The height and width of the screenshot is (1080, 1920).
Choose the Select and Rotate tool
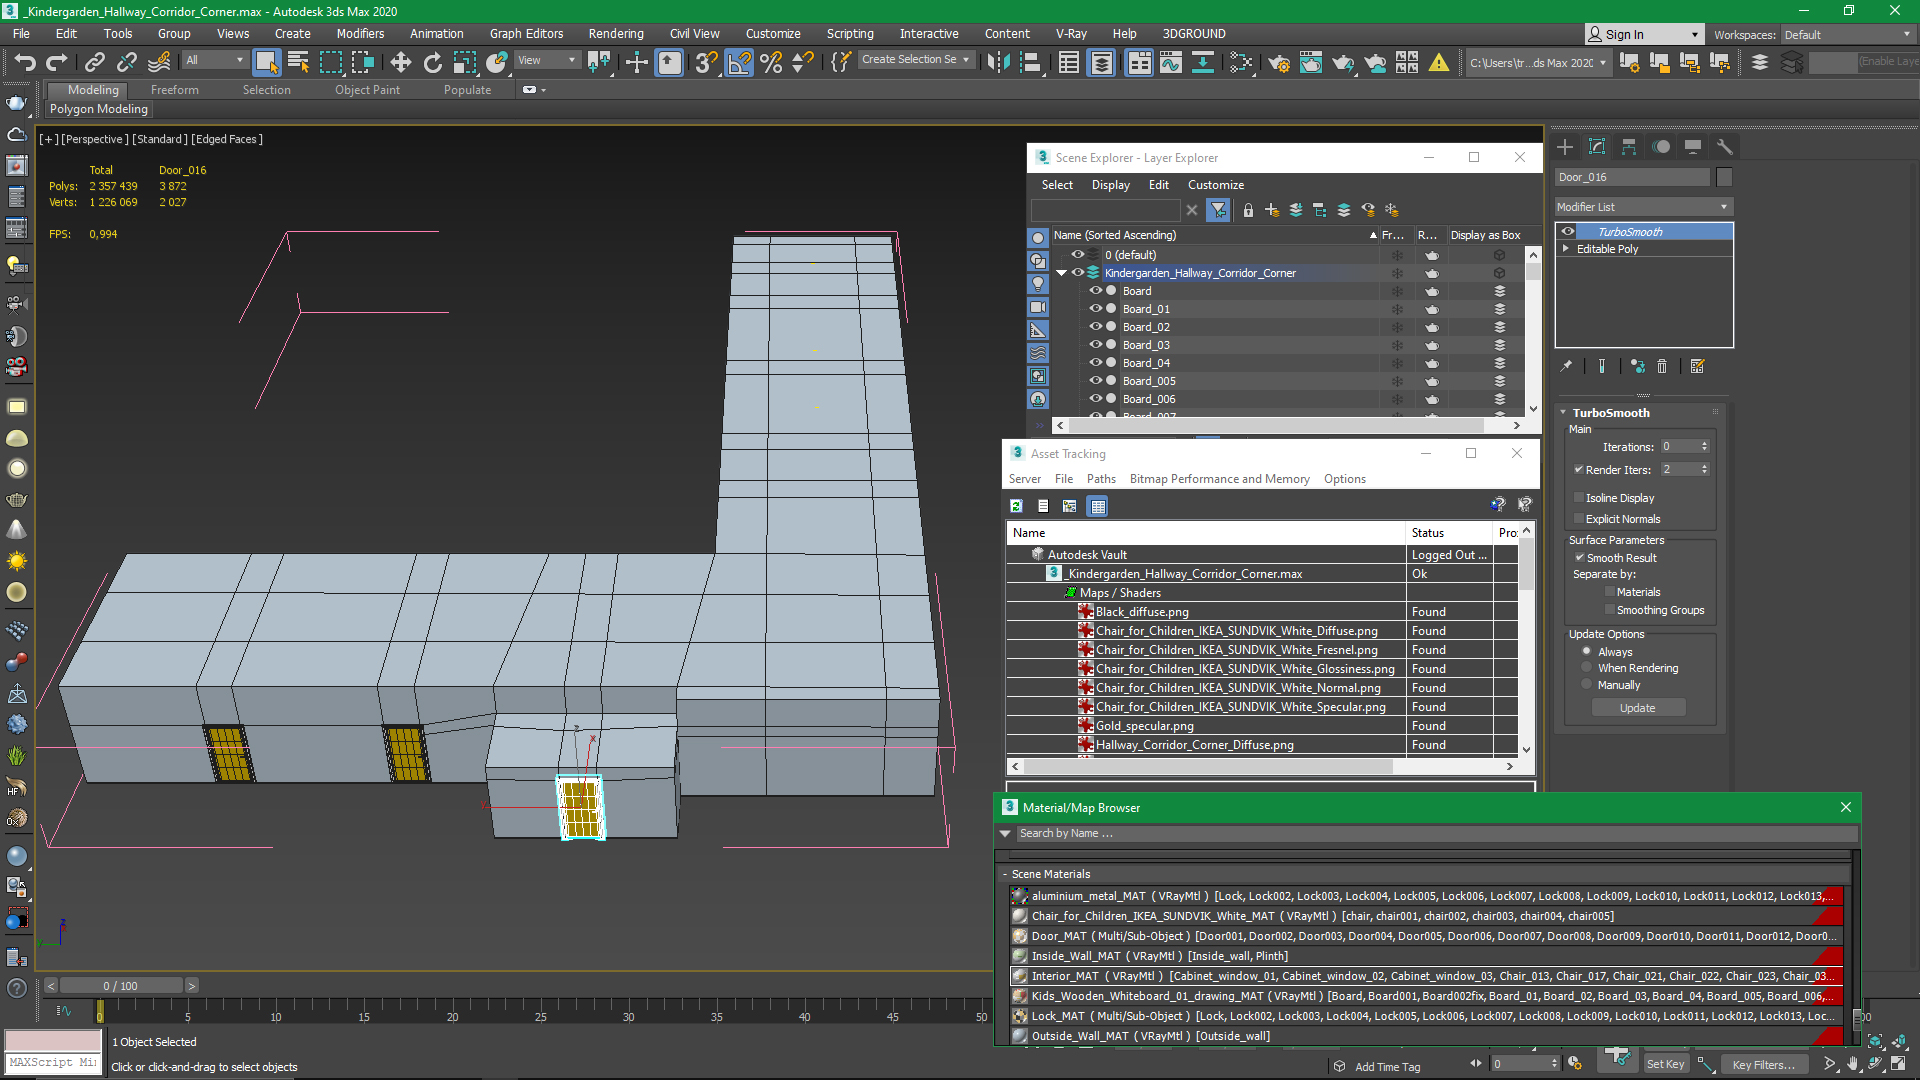coord(432,62)
